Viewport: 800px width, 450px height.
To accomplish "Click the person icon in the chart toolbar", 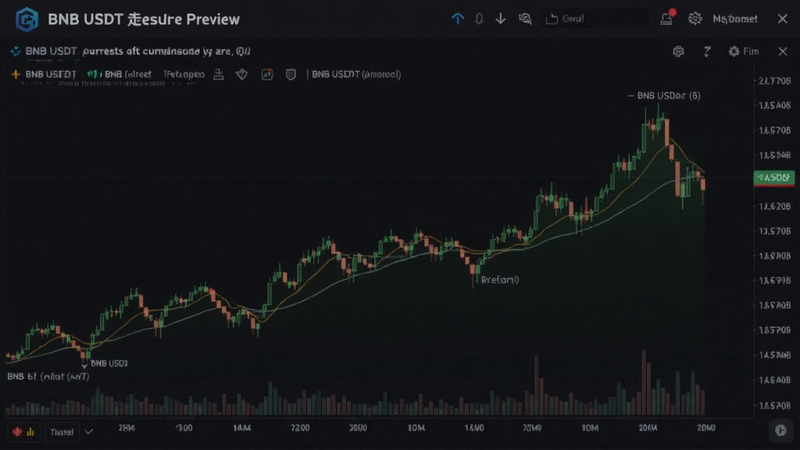I will [218, 74].
